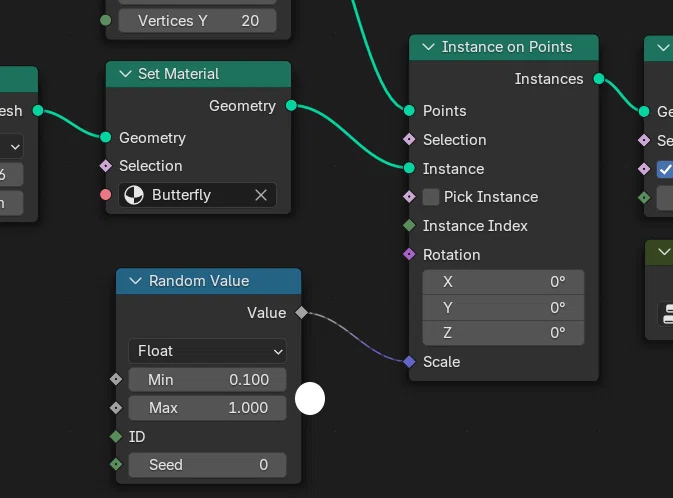Image resolution: width=673 pixels, height=498 pixels.
Task: Collapse the Set Material node
Action: pos(125,74)
